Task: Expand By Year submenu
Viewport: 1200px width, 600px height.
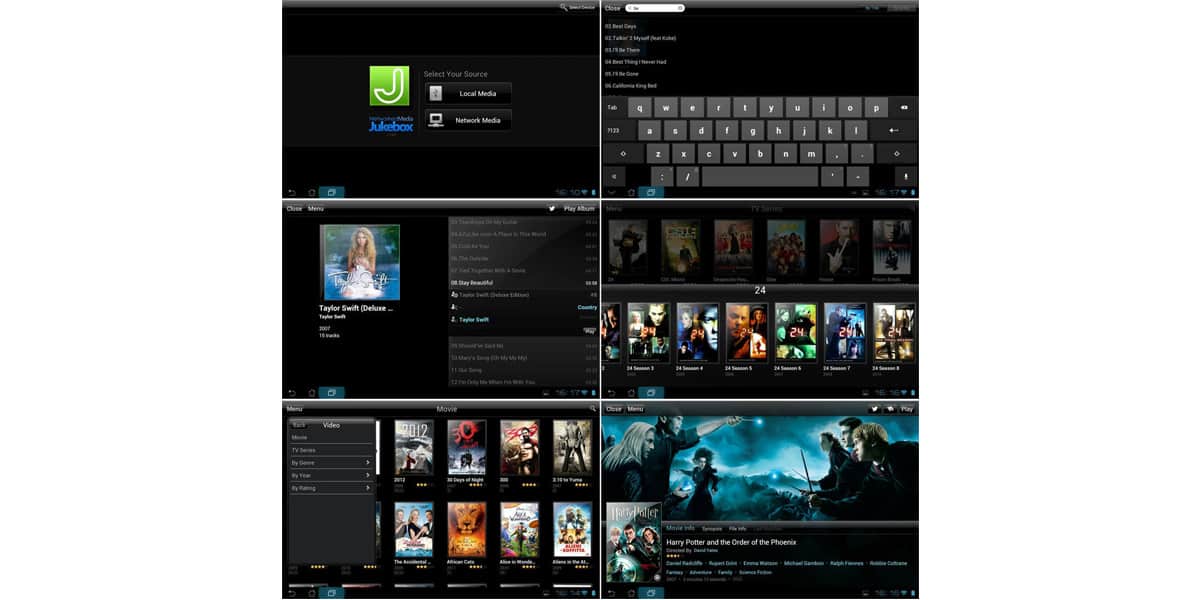Action: tap(331, 476)
